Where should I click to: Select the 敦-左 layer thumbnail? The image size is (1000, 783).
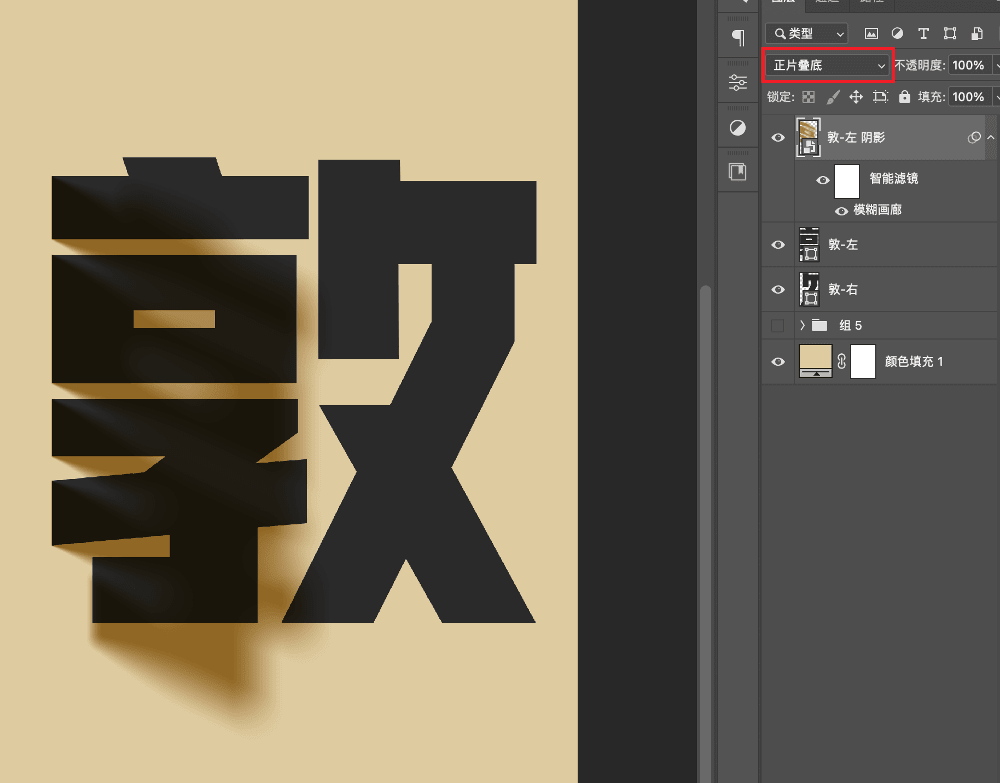809,244
